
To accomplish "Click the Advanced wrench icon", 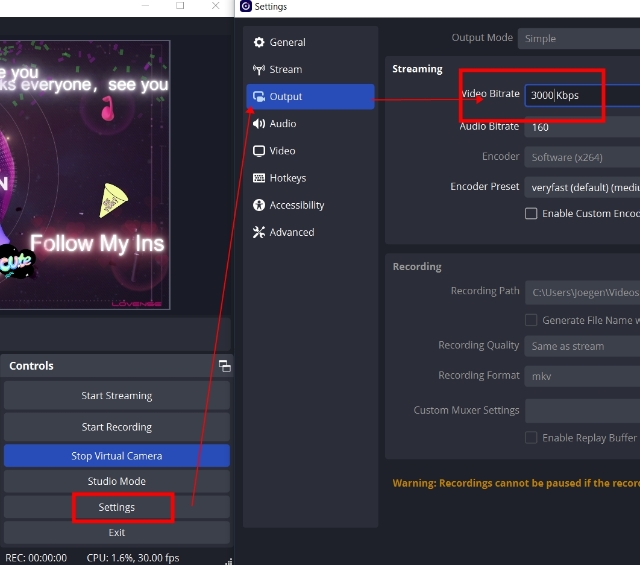I will [x=260, y=232].
